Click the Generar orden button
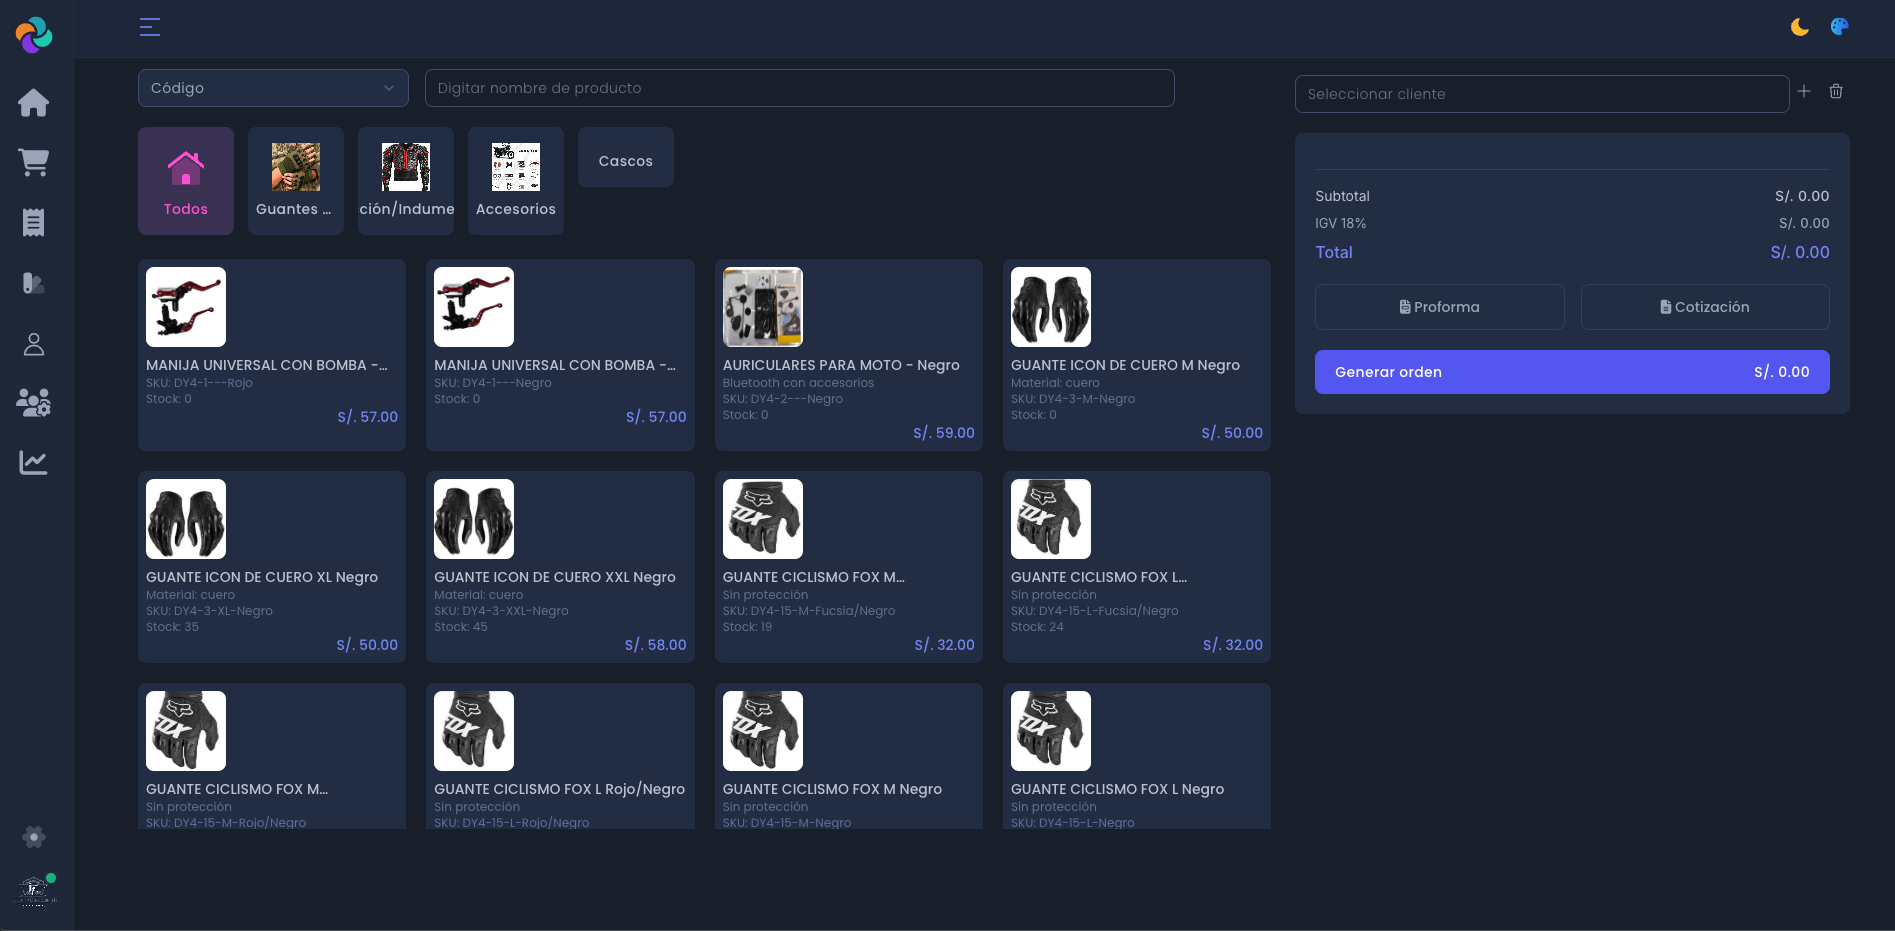The image size is (1895, 931). point(1571,372)
